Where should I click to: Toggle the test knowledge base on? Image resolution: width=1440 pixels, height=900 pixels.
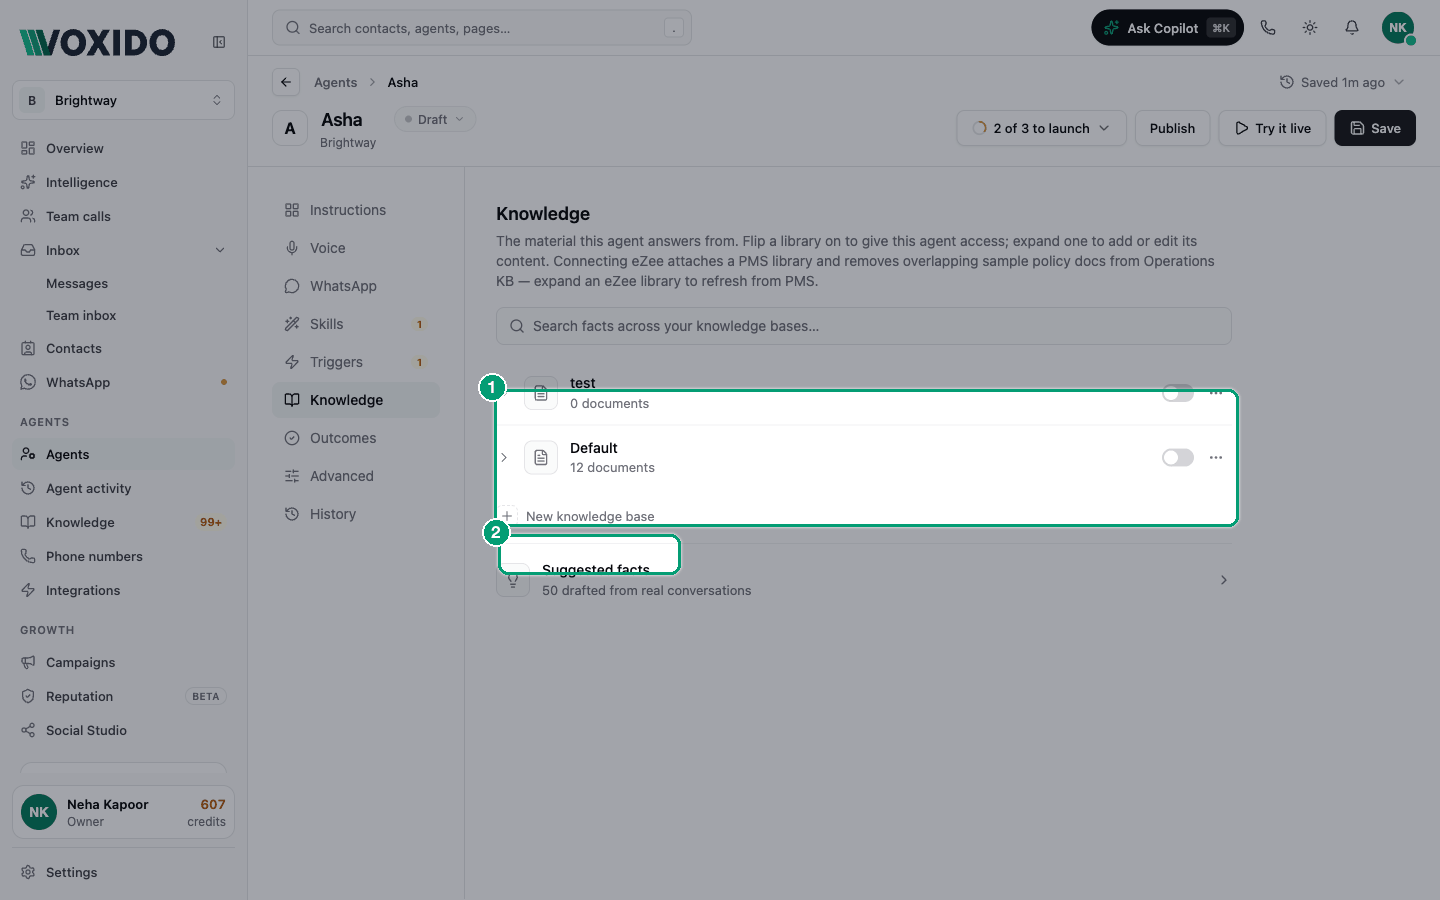pos(1178,393)
